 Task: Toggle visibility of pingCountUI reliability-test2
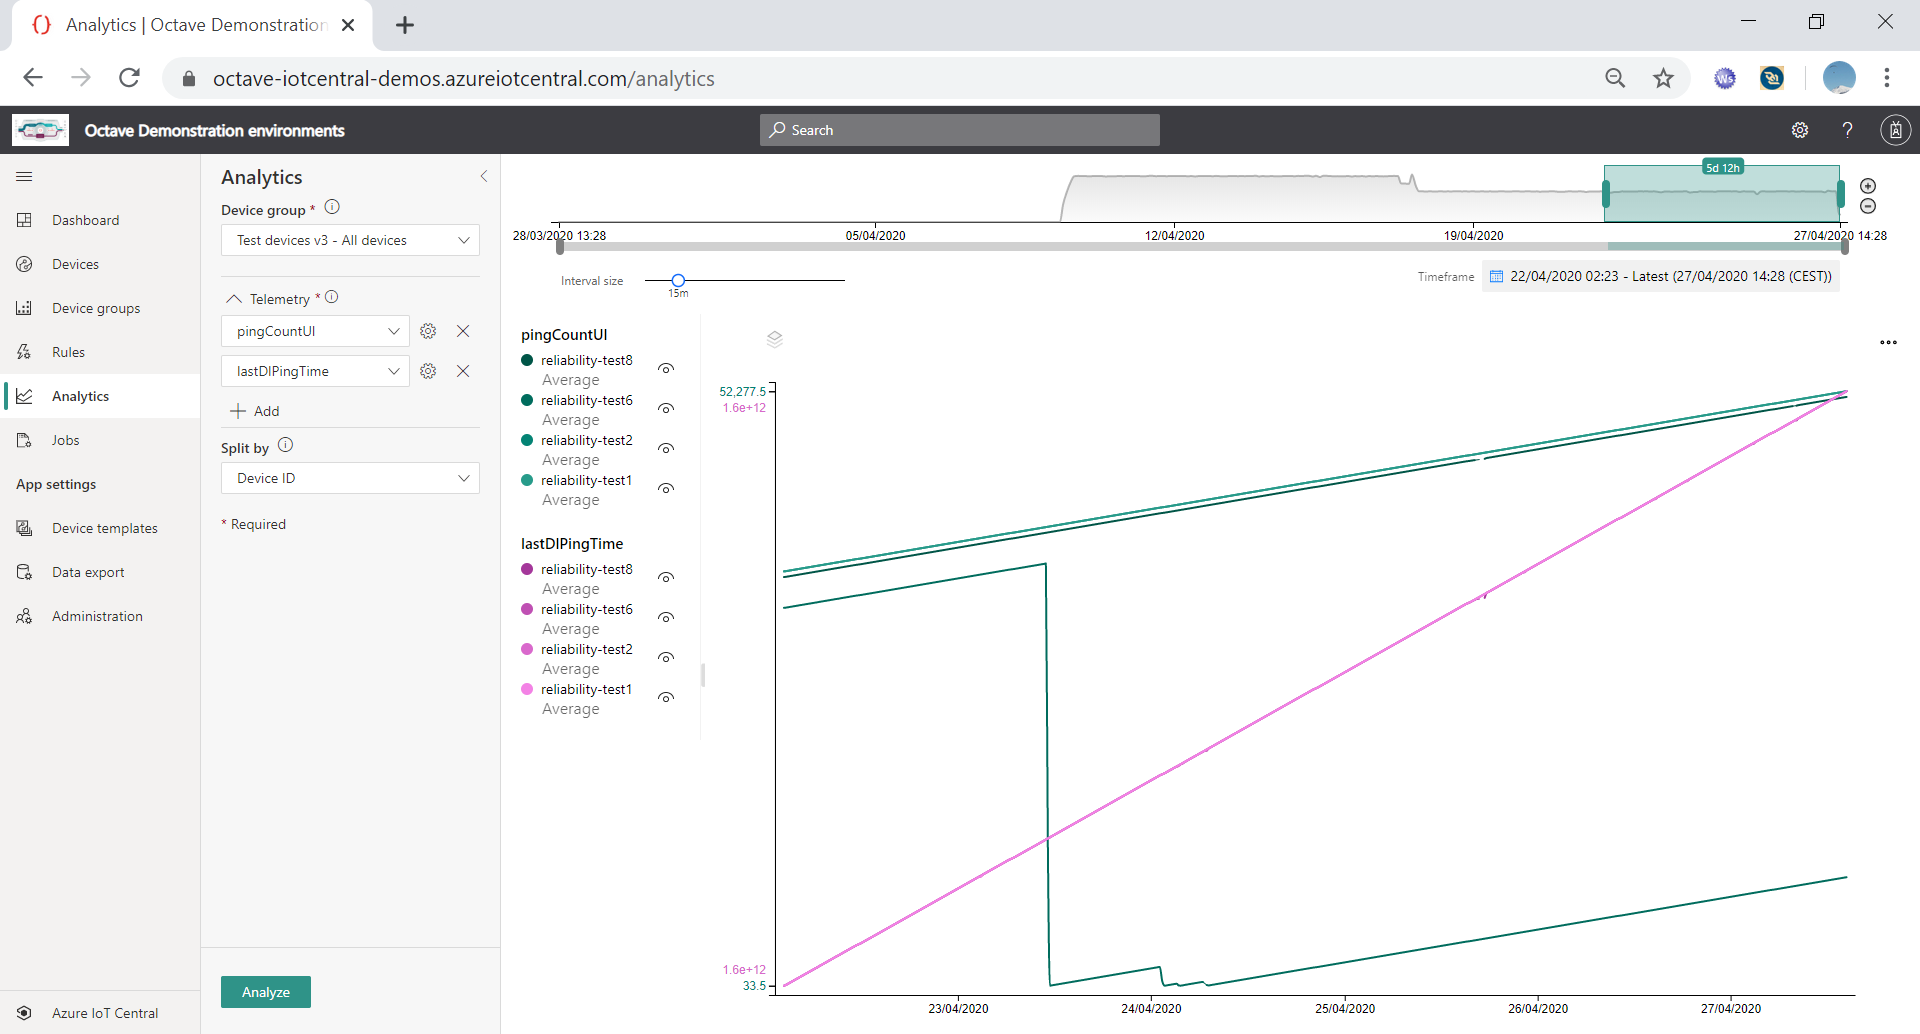tap(666, 449)
